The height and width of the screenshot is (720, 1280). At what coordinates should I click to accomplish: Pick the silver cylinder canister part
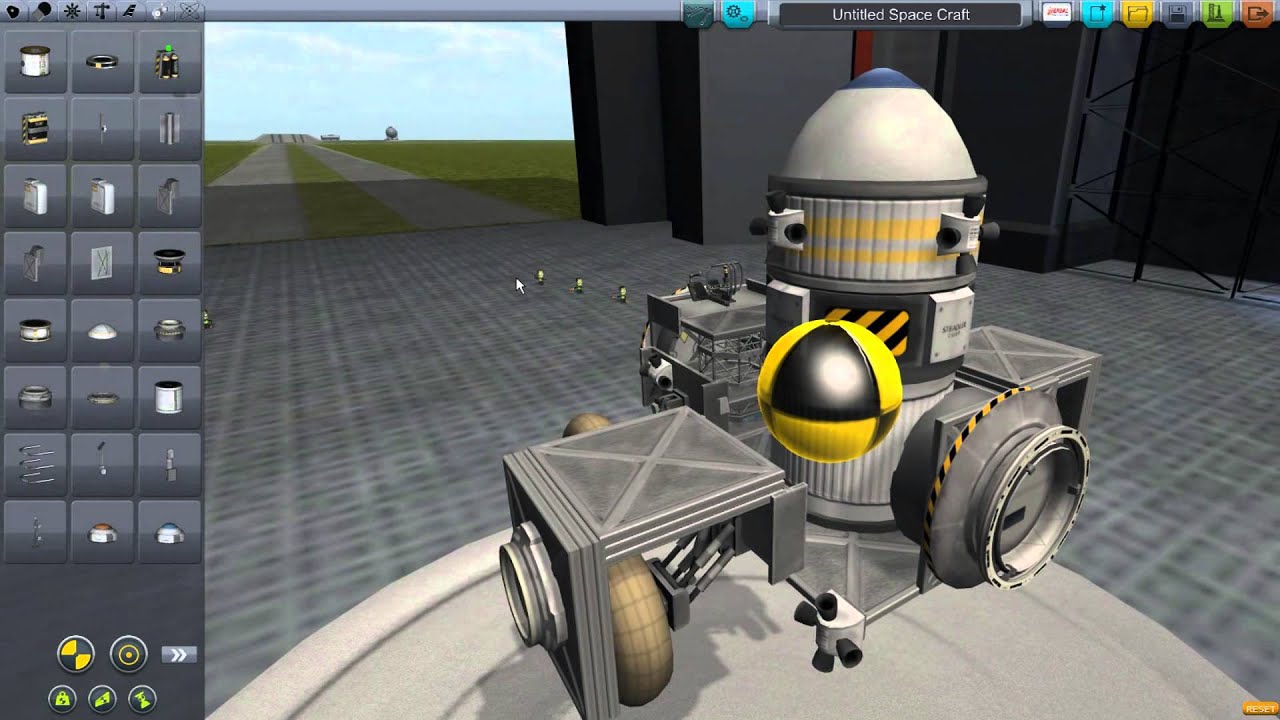click(x=169, y=397)
